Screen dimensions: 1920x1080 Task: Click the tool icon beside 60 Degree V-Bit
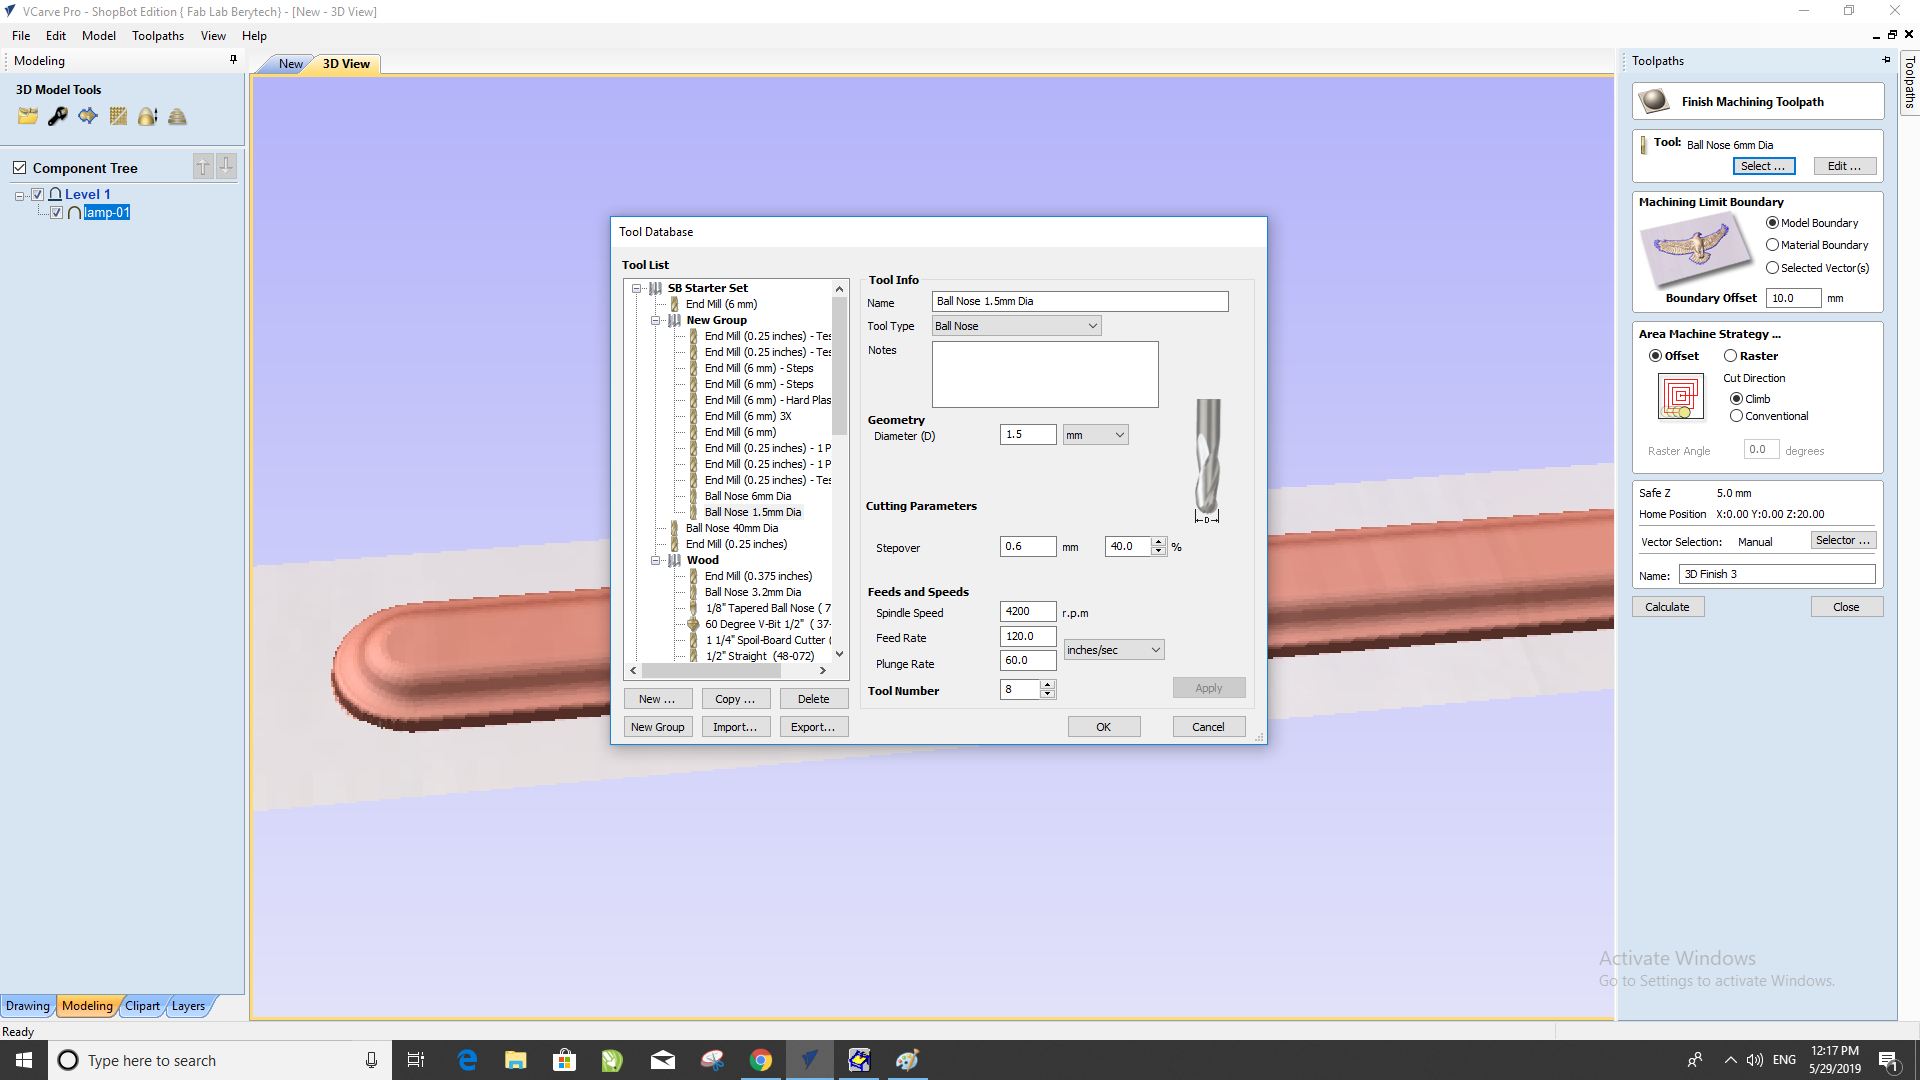[693, 624]
